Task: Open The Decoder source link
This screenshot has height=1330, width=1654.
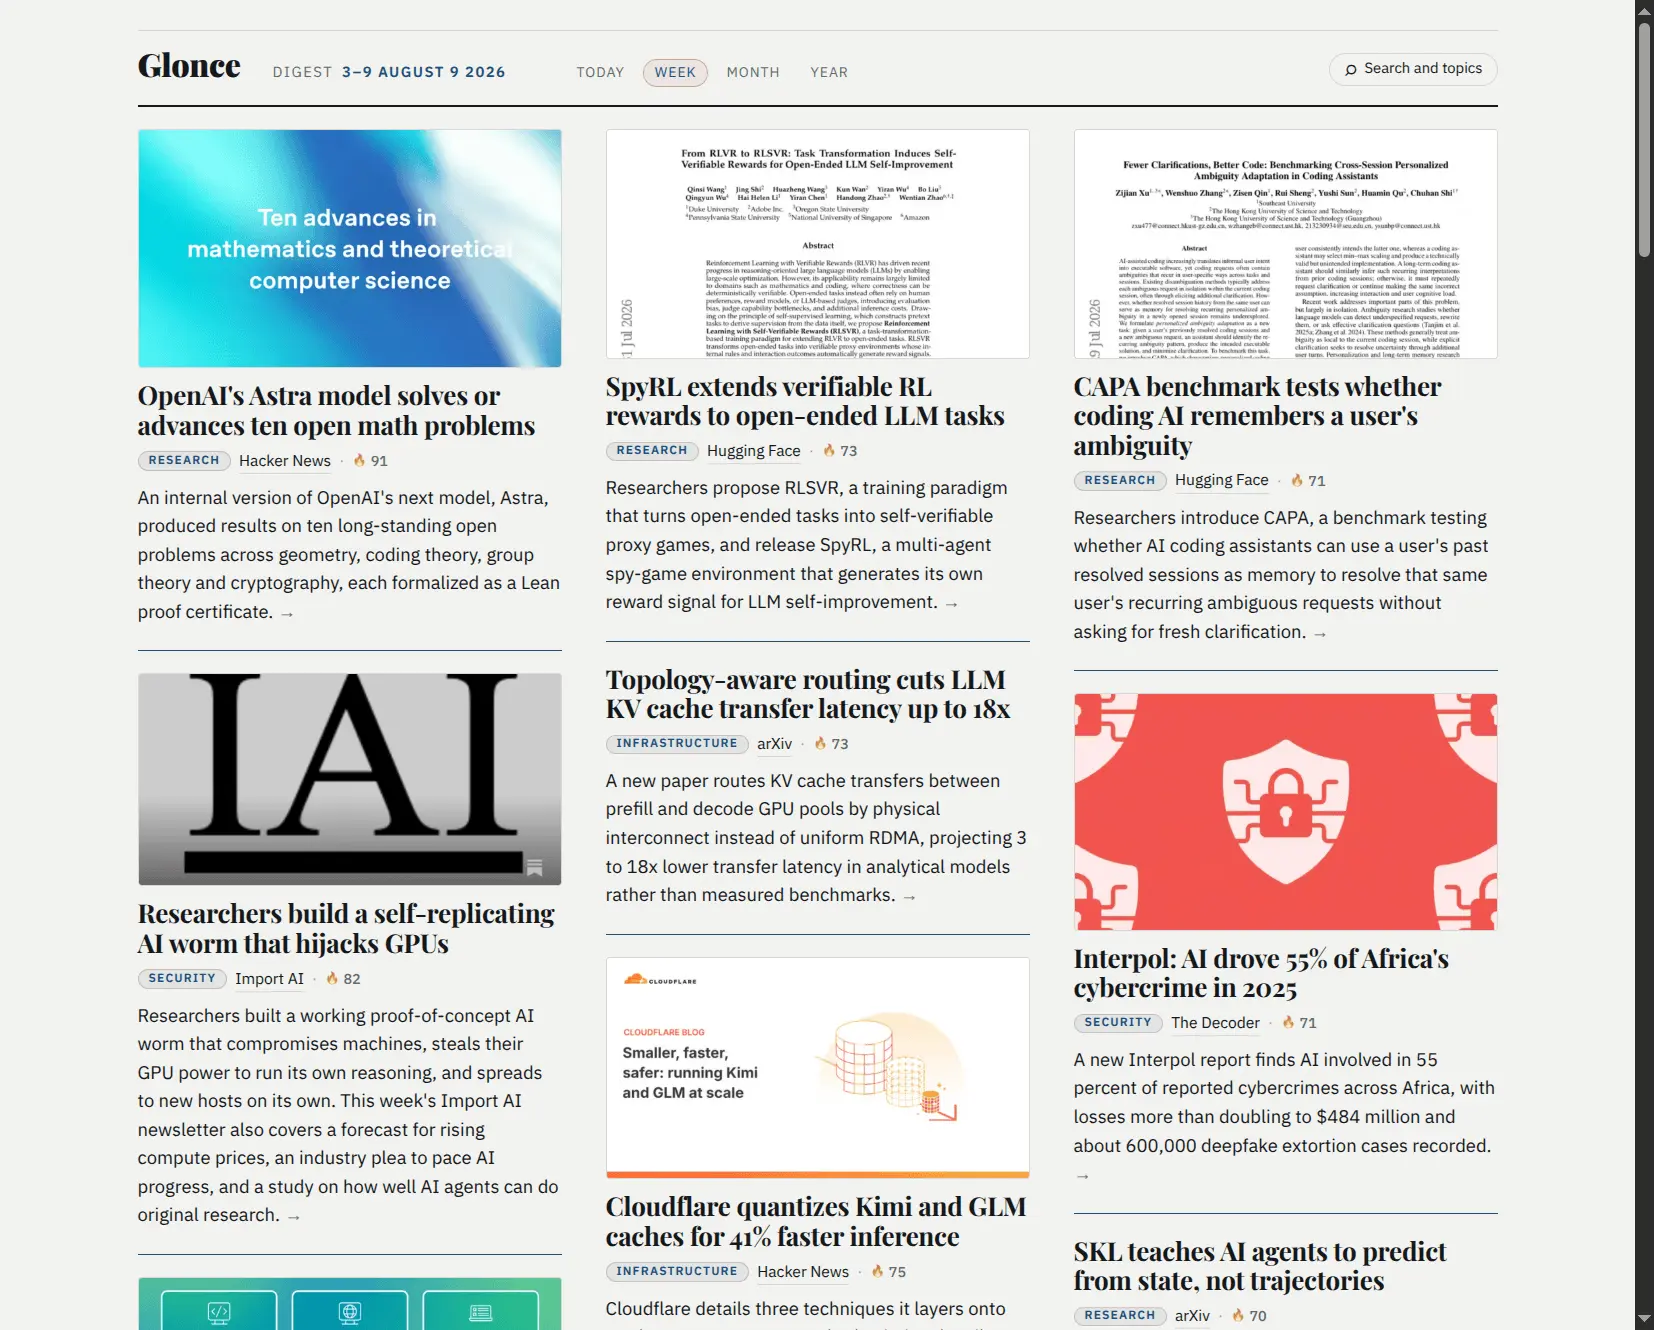Action: pos(1216,1023)
